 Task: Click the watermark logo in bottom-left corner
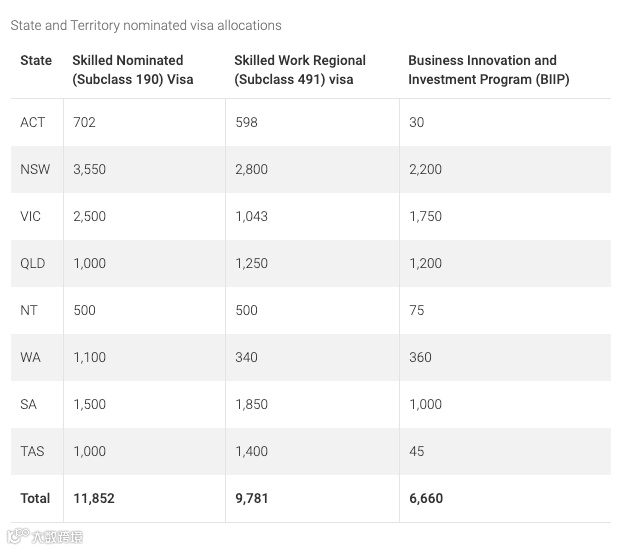(x=45, y=537)
